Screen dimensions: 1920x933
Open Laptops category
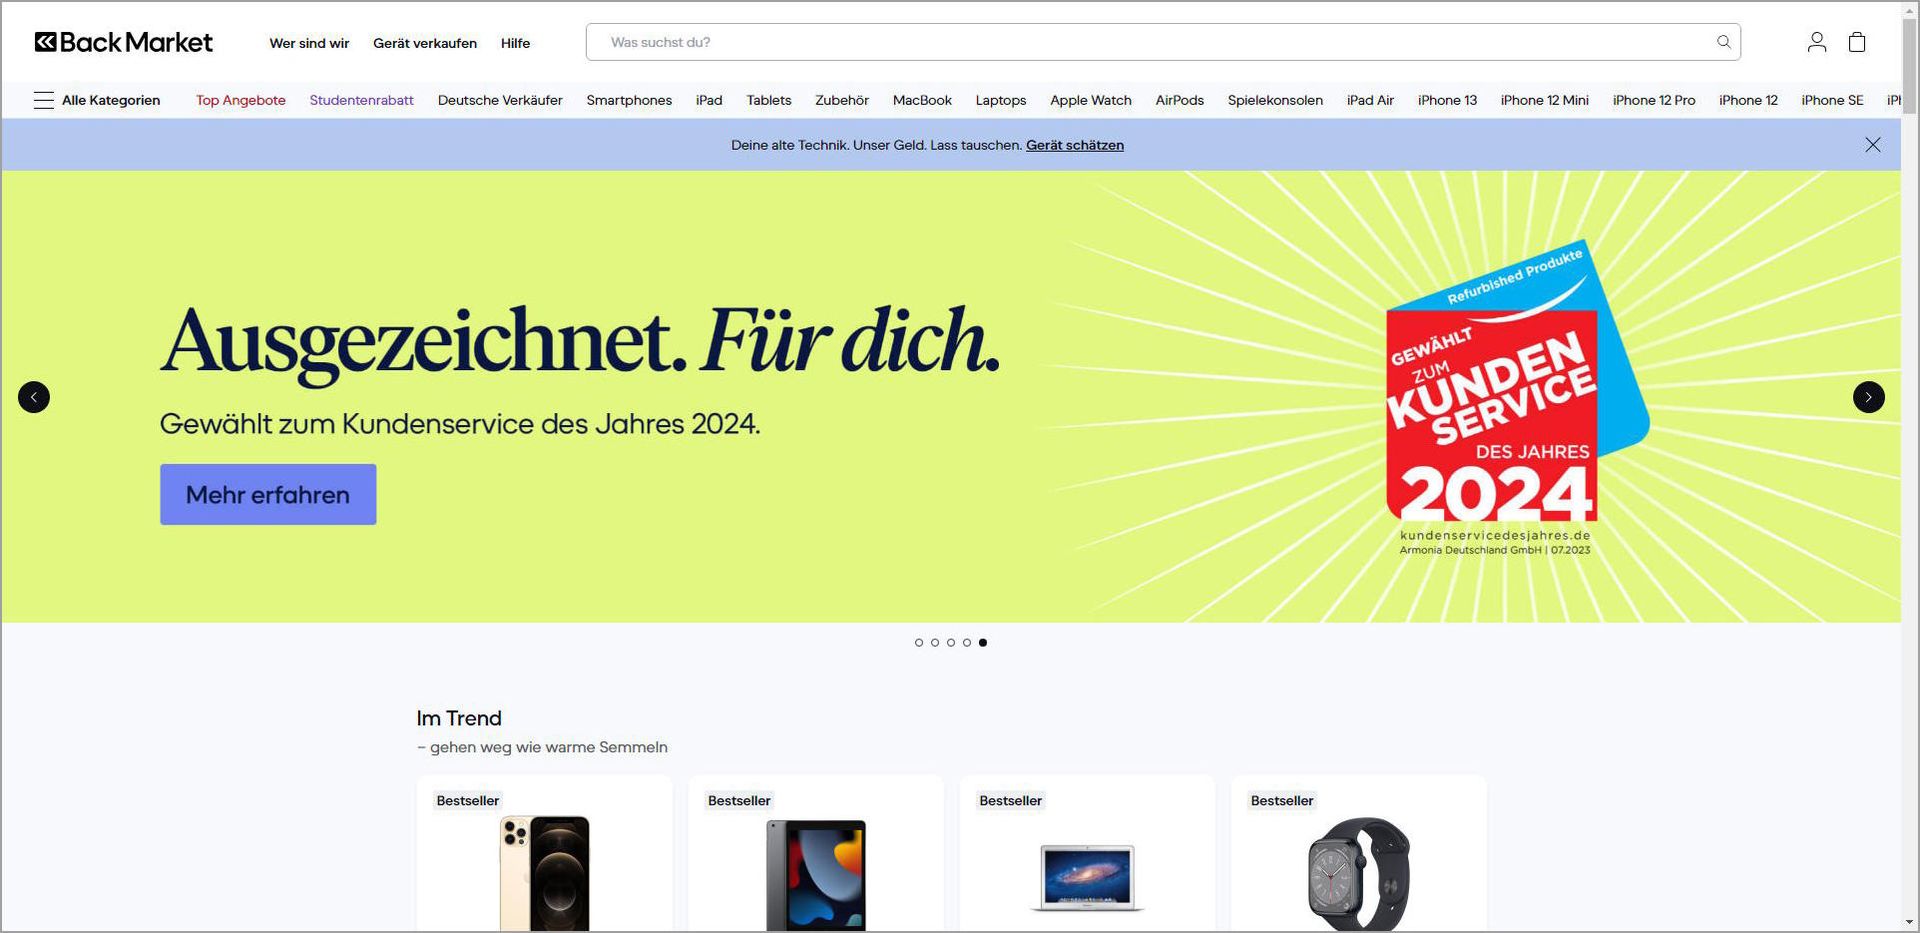click(1001, 100)
